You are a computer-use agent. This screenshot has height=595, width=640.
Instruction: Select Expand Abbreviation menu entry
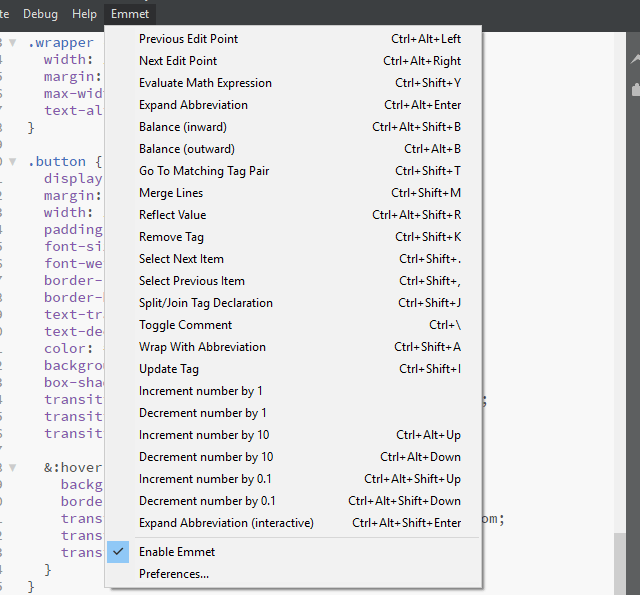click(x=193, y=105)
